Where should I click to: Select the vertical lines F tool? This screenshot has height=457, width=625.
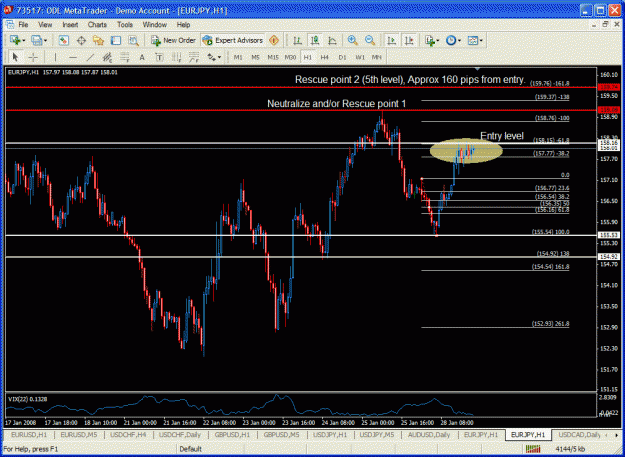click(177, 58)
